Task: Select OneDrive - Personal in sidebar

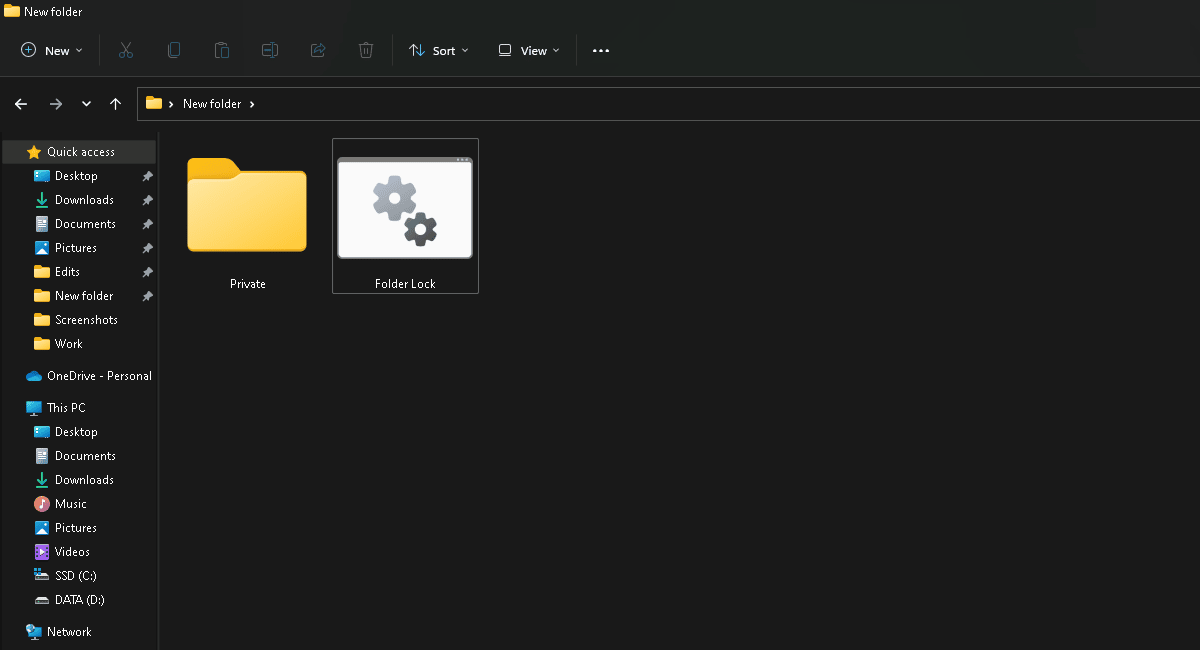Action: [x=99, y=376]
